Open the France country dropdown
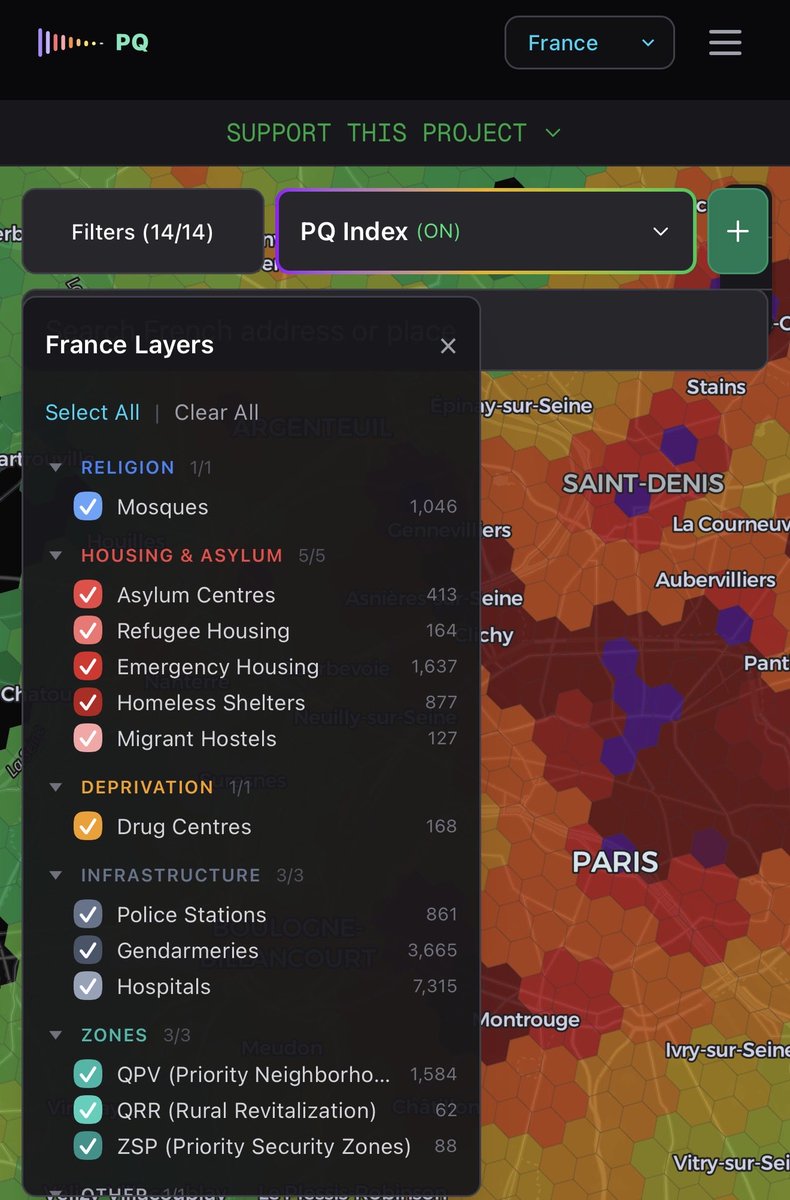The width and height of the screenshot is (790, 1200). (x=589, y=43)
